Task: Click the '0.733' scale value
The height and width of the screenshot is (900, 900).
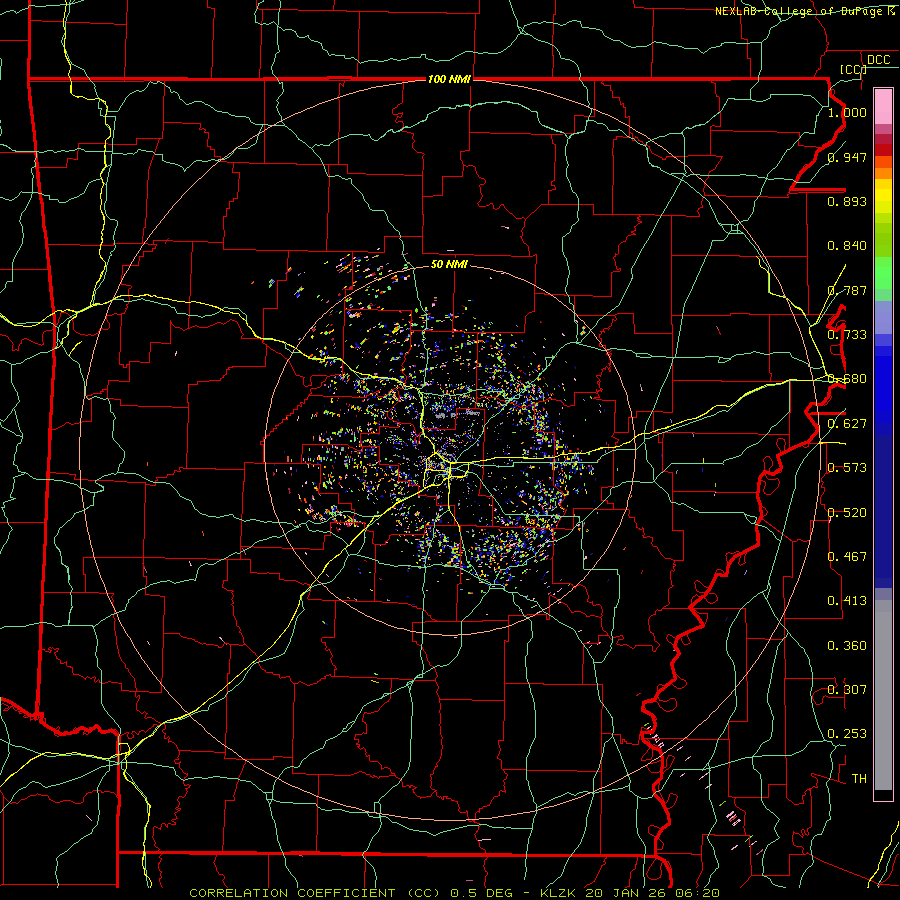Action: (847, 335)
